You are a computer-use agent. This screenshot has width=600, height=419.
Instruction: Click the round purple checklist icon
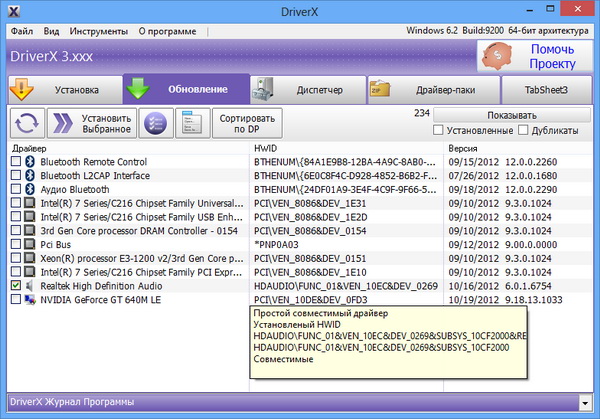(155, 123)
